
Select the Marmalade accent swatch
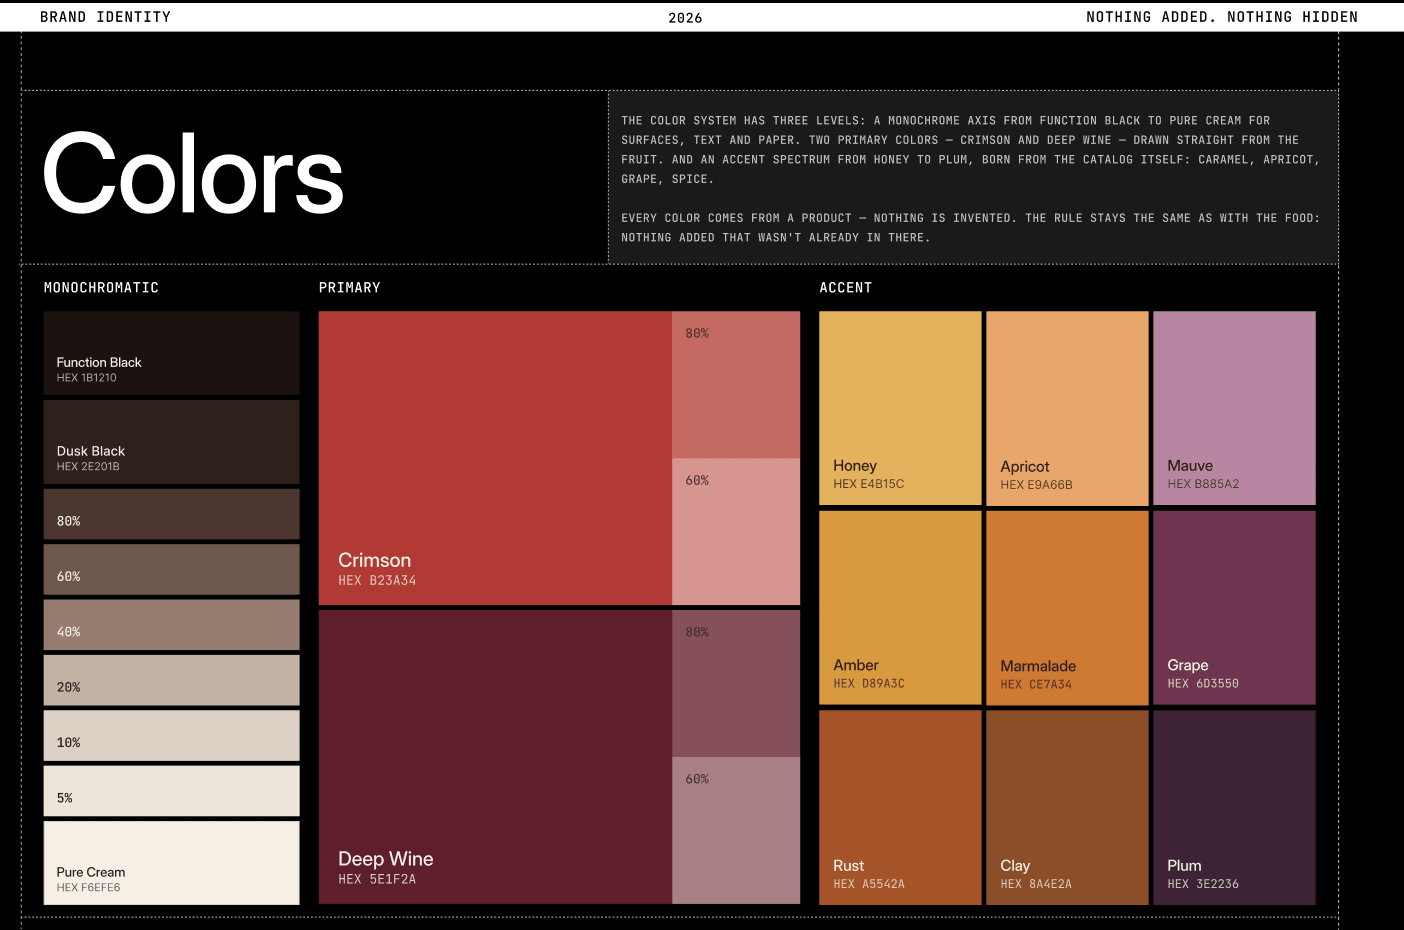[x=1067, y=608]
